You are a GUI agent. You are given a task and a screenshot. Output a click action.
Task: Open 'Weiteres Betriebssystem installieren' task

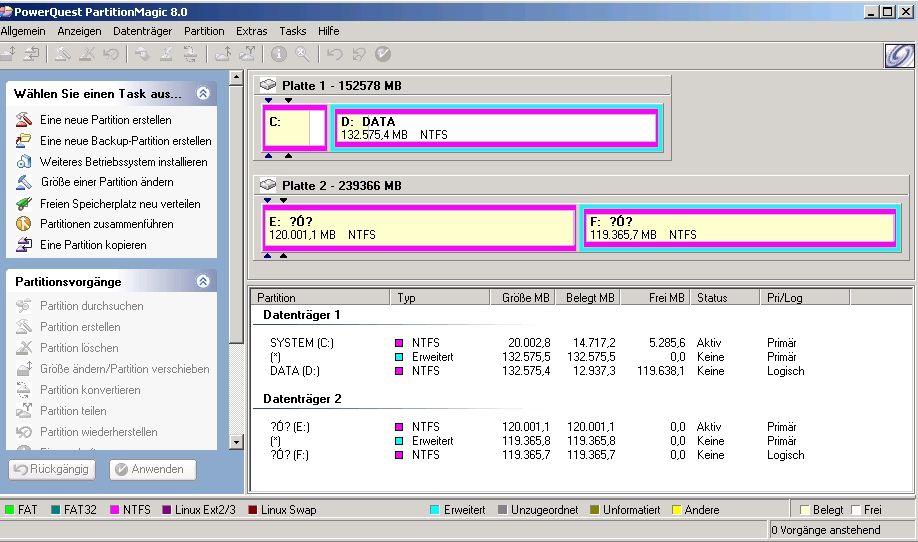(123, 162)
